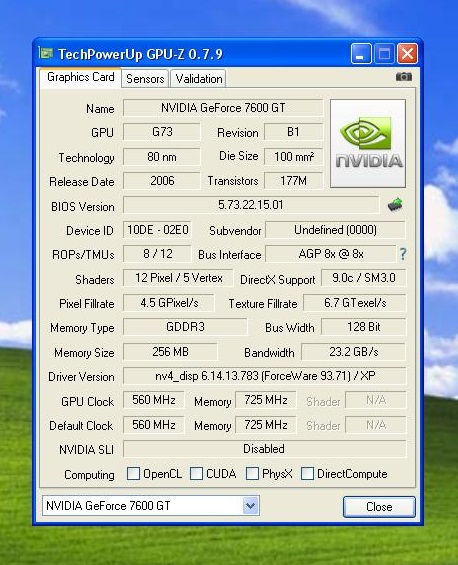This screenshot has height=565, width=458.
Task: Click the GPU value G73
Action: [162, 132]
